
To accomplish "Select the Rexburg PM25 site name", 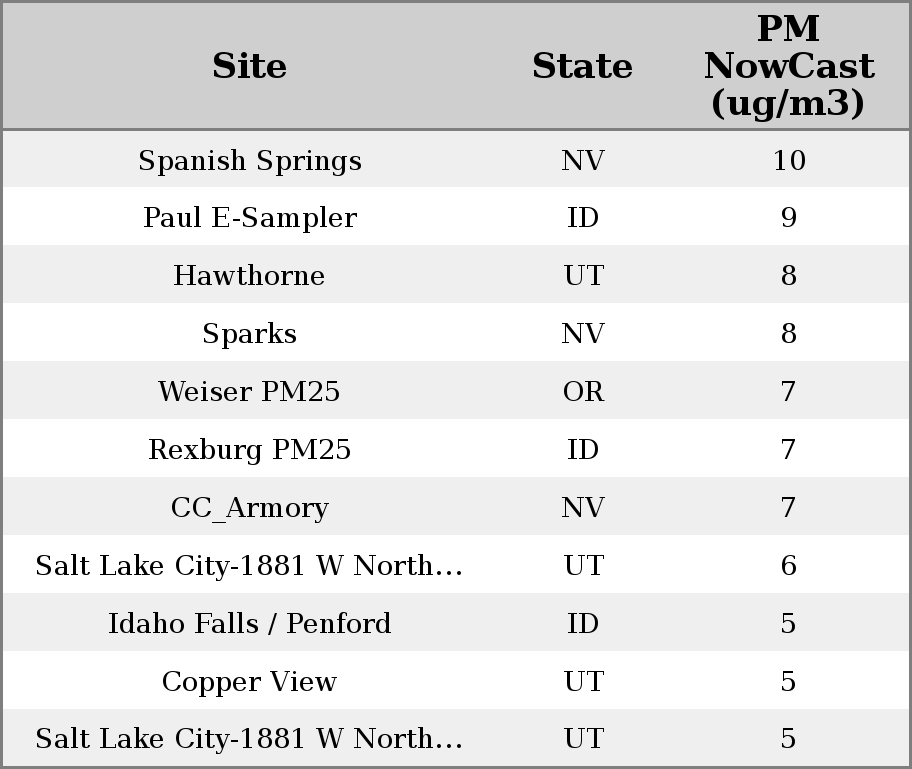I will pyautogui.click(x=249, y=450).
